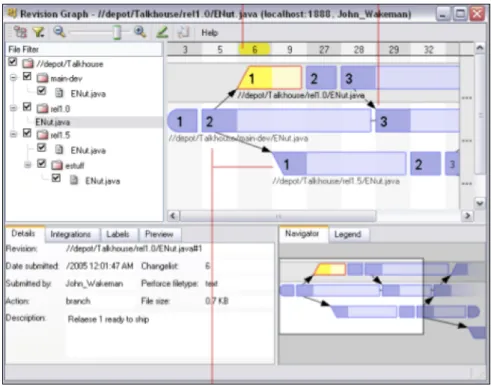Click the 'Relaese 1 ready to ship' description
The width and height of the screenshot is (491, 386).
(x=108, y=319)
